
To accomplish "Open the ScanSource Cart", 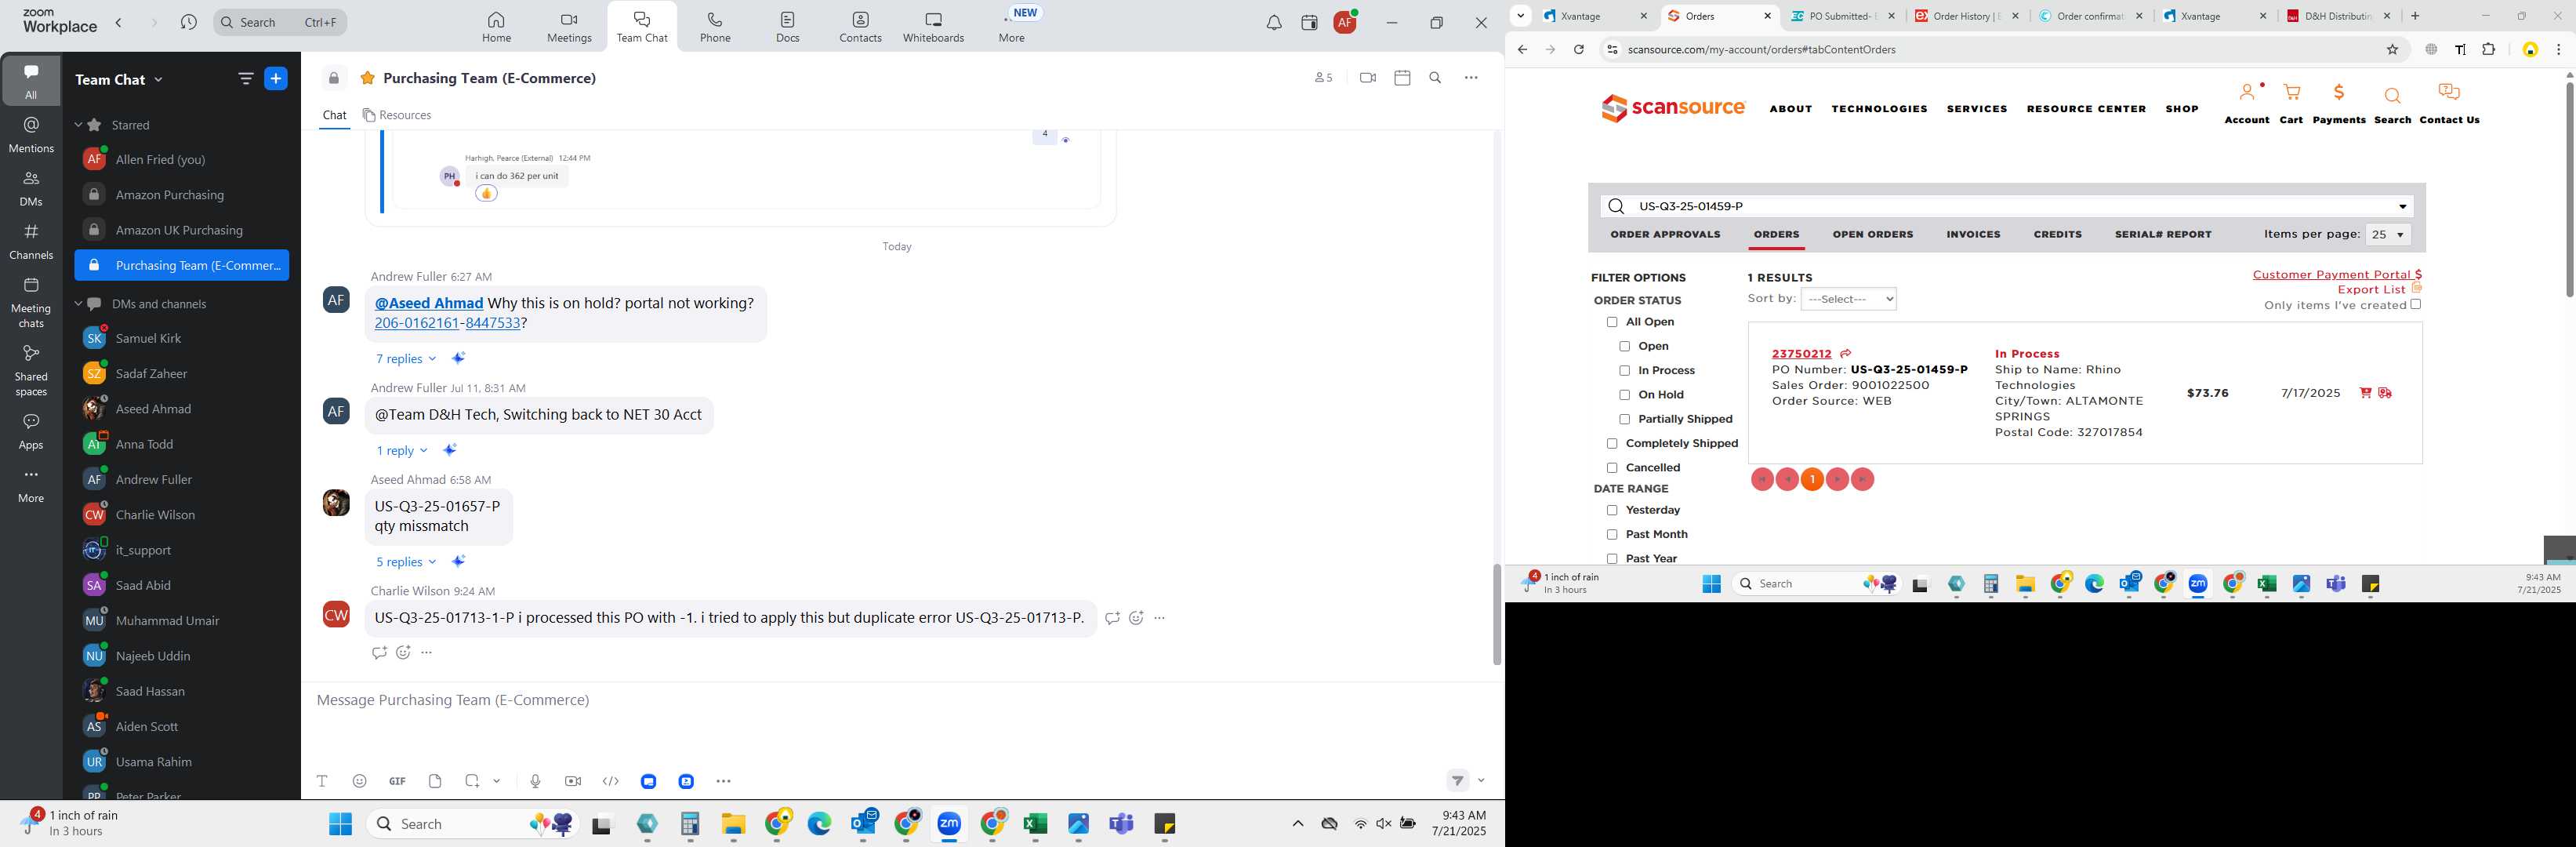I will 2291,104.
